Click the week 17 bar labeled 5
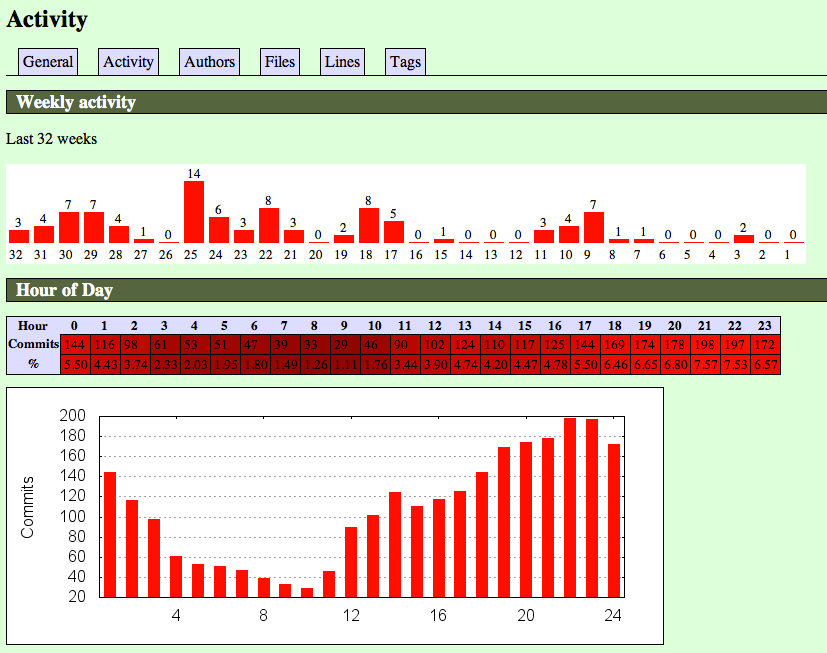 tap(394, 232)
